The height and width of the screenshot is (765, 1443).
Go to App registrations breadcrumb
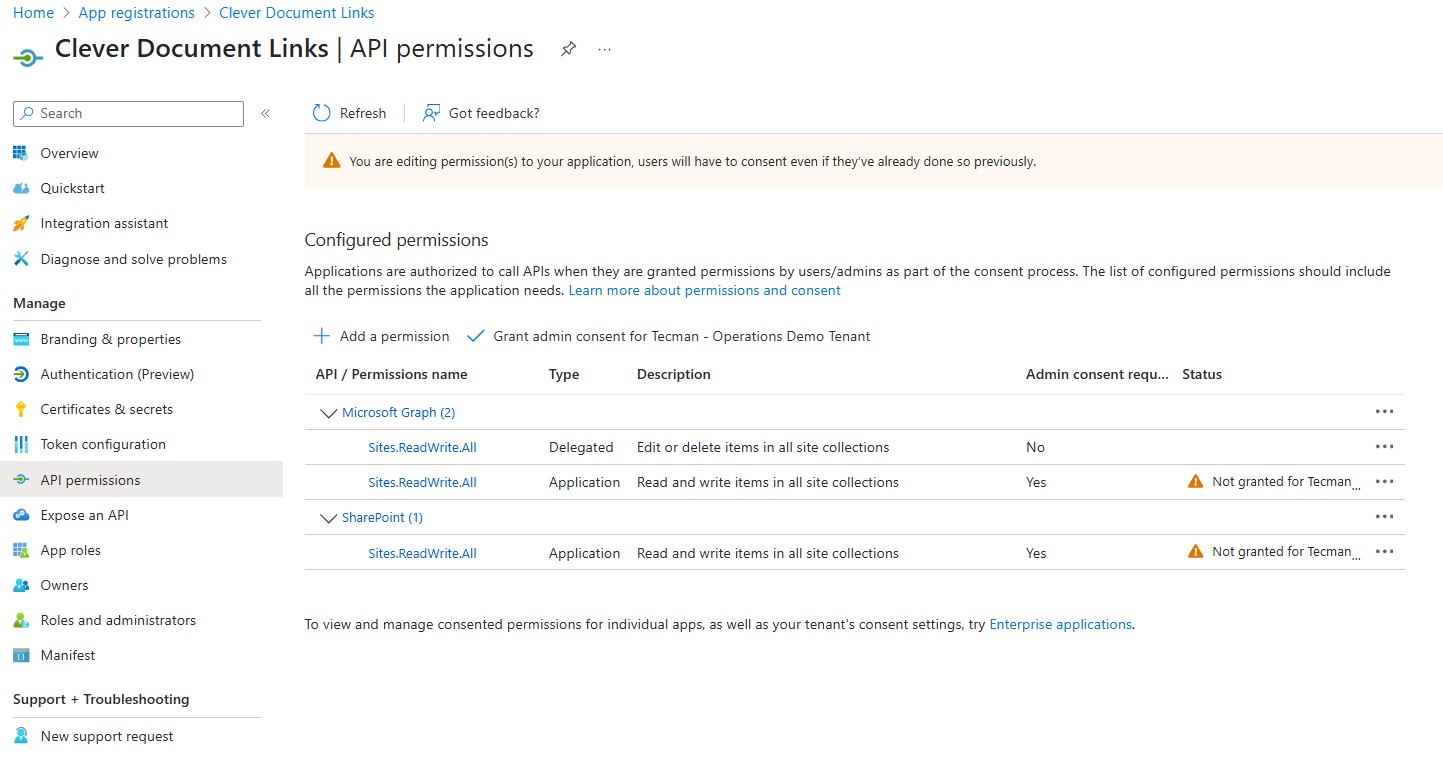click(x=136, y=13)
